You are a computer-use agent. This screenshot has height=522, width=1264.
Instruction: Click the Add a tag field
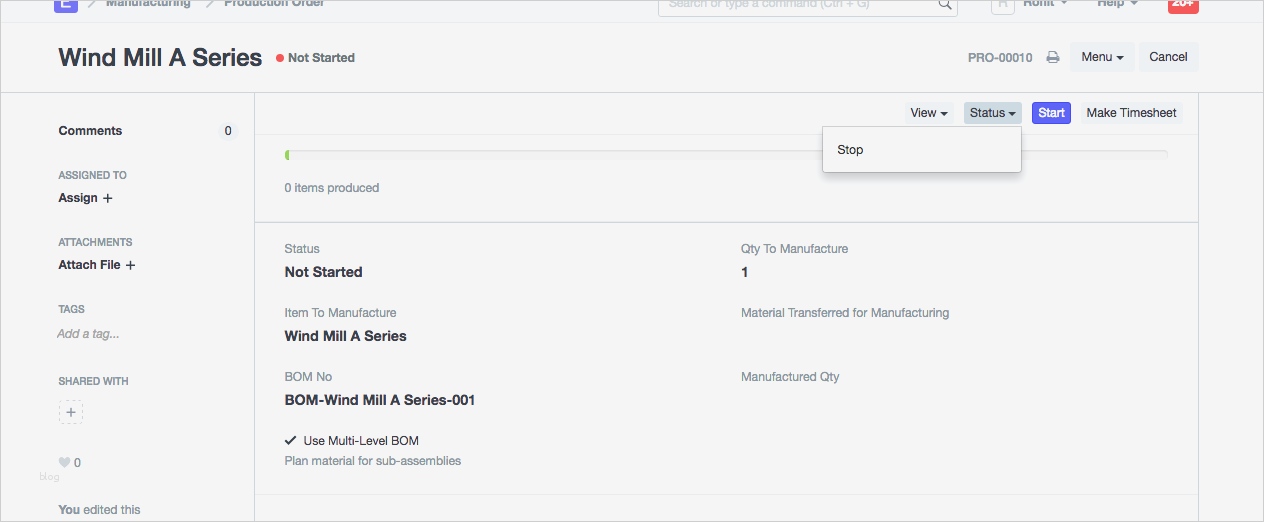(x=88, y=334)
